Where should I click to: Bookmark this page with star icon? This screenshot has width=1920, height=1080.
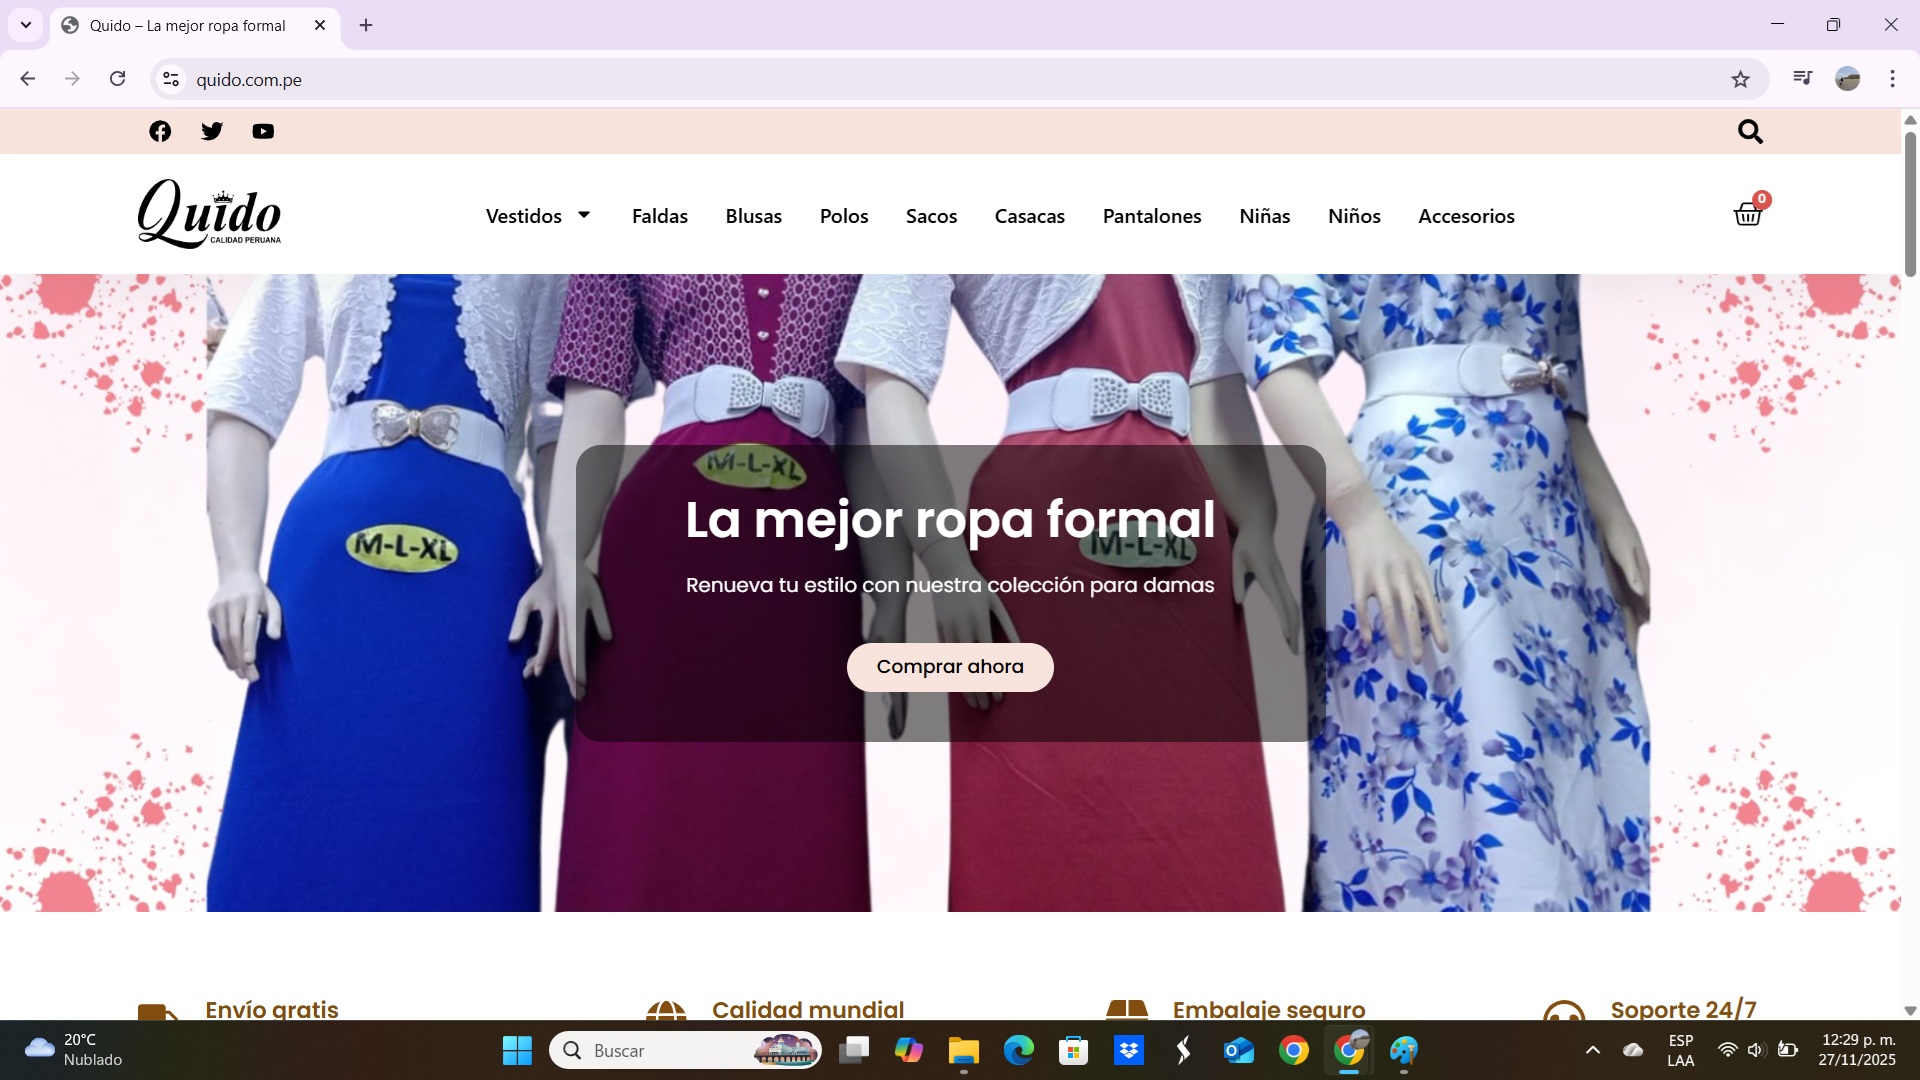tap(1740, 79)
